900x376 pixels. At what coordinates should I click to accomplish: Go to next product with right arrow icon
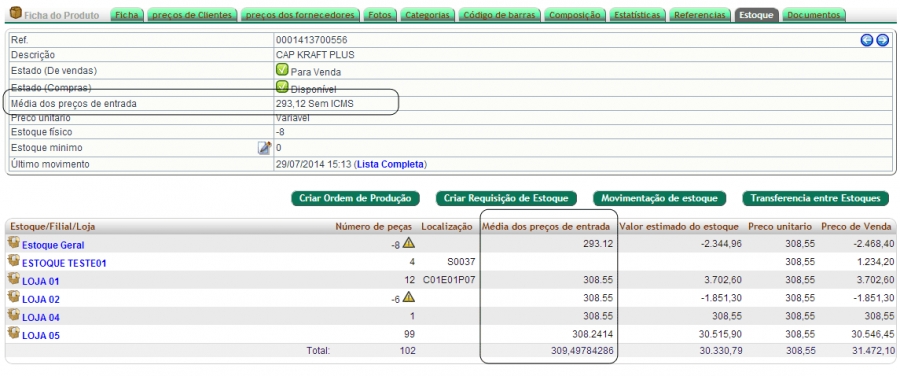click(x=883, y=40)
